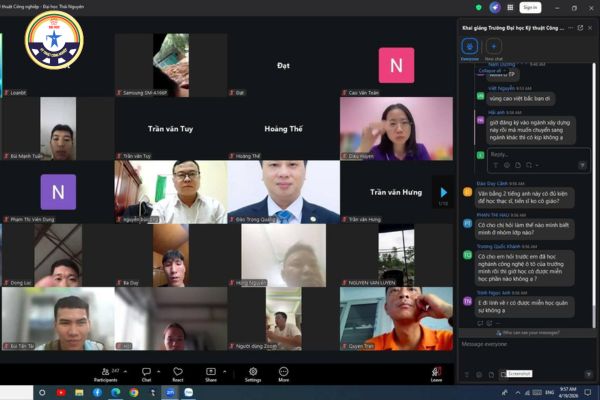Open text formatting in reply box
This screenshot has height=400, width=600.
click(x=496, y=165)
